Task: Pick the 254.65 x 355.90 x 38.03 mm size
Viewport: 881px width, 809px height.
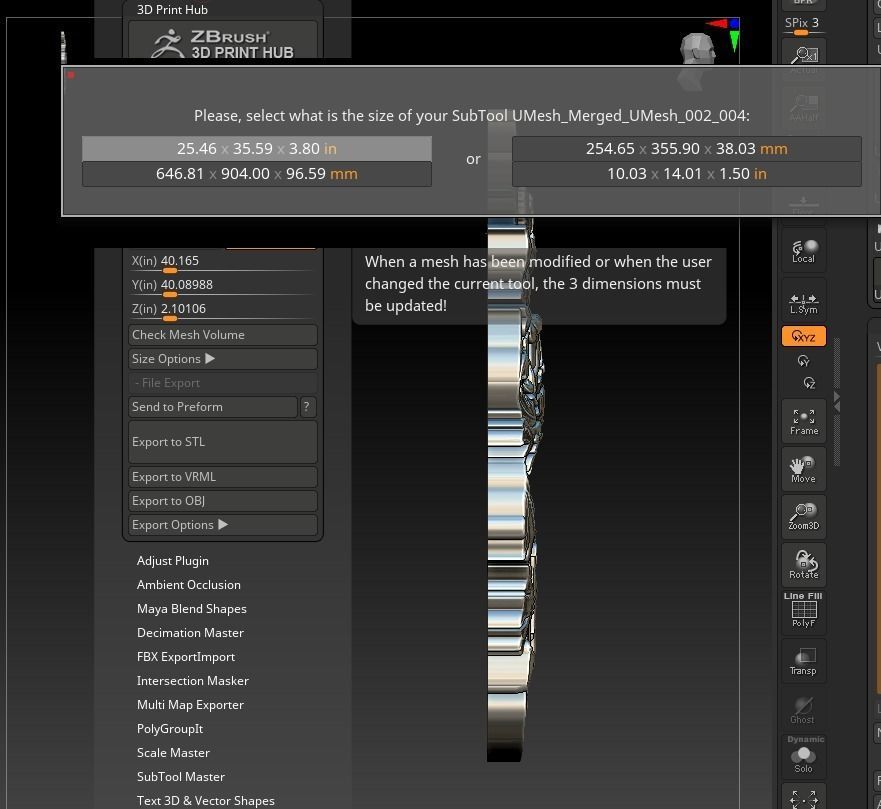Action: [x=687, y=149]
